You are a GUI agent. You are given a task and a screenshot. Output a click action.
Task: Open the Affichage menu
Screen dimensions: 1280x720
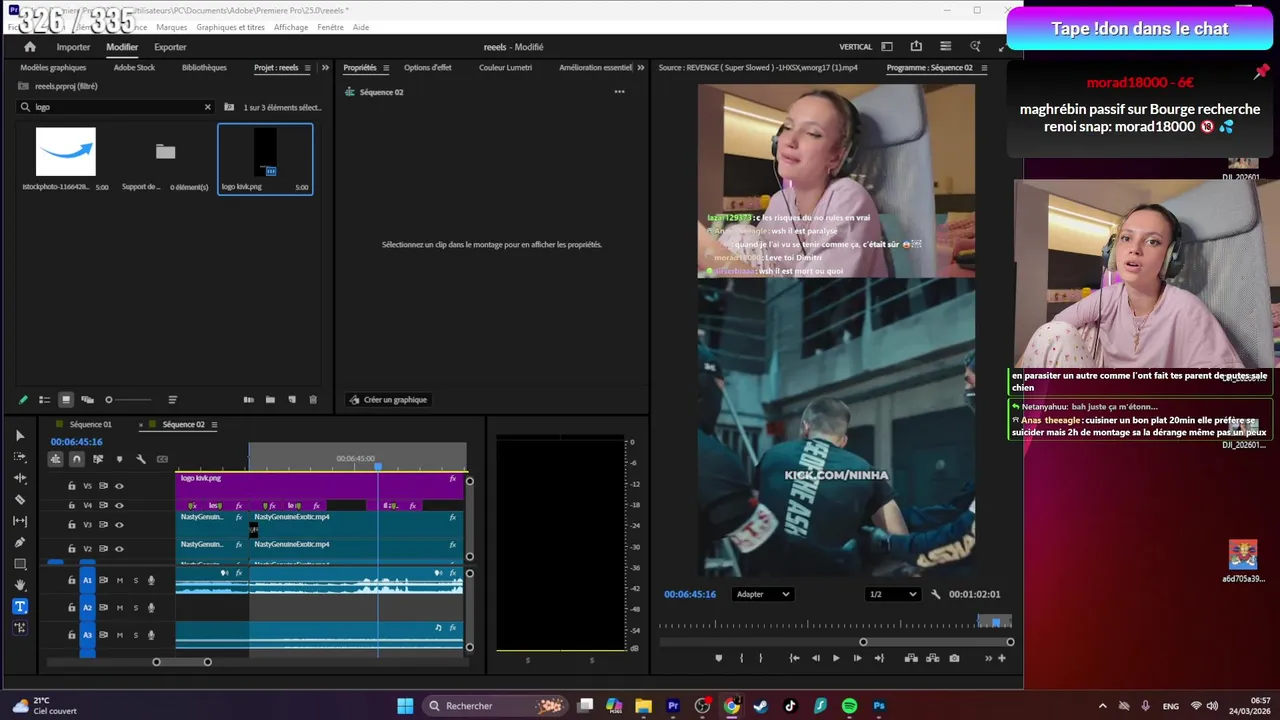pos(291,27)
